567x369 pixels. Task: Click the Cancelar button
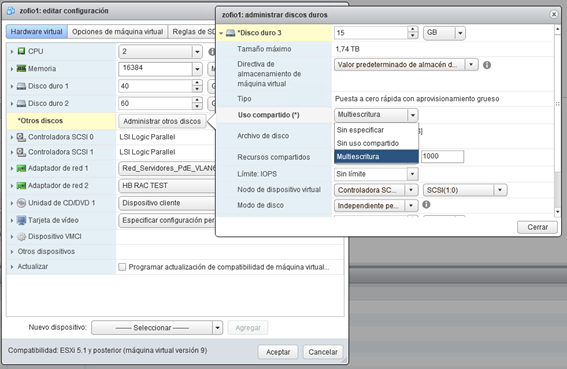pos(323,352)
